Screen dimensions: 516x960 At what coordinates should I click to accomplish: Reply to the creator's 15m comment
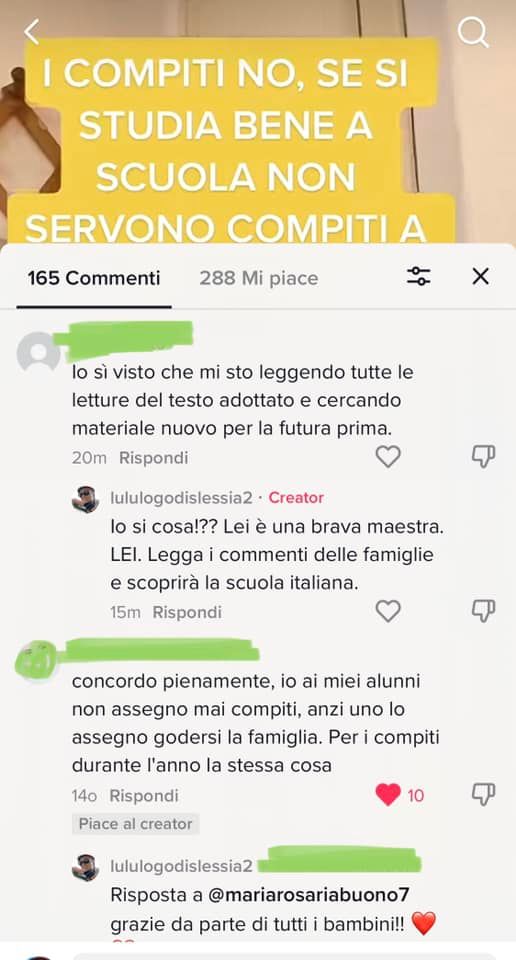coord(187,612)
